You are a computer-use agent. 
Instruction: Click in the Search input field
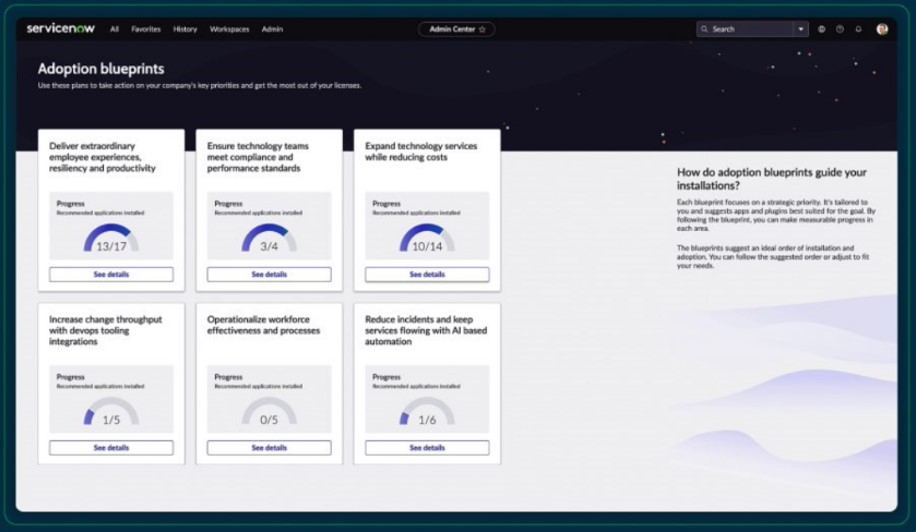750,30
